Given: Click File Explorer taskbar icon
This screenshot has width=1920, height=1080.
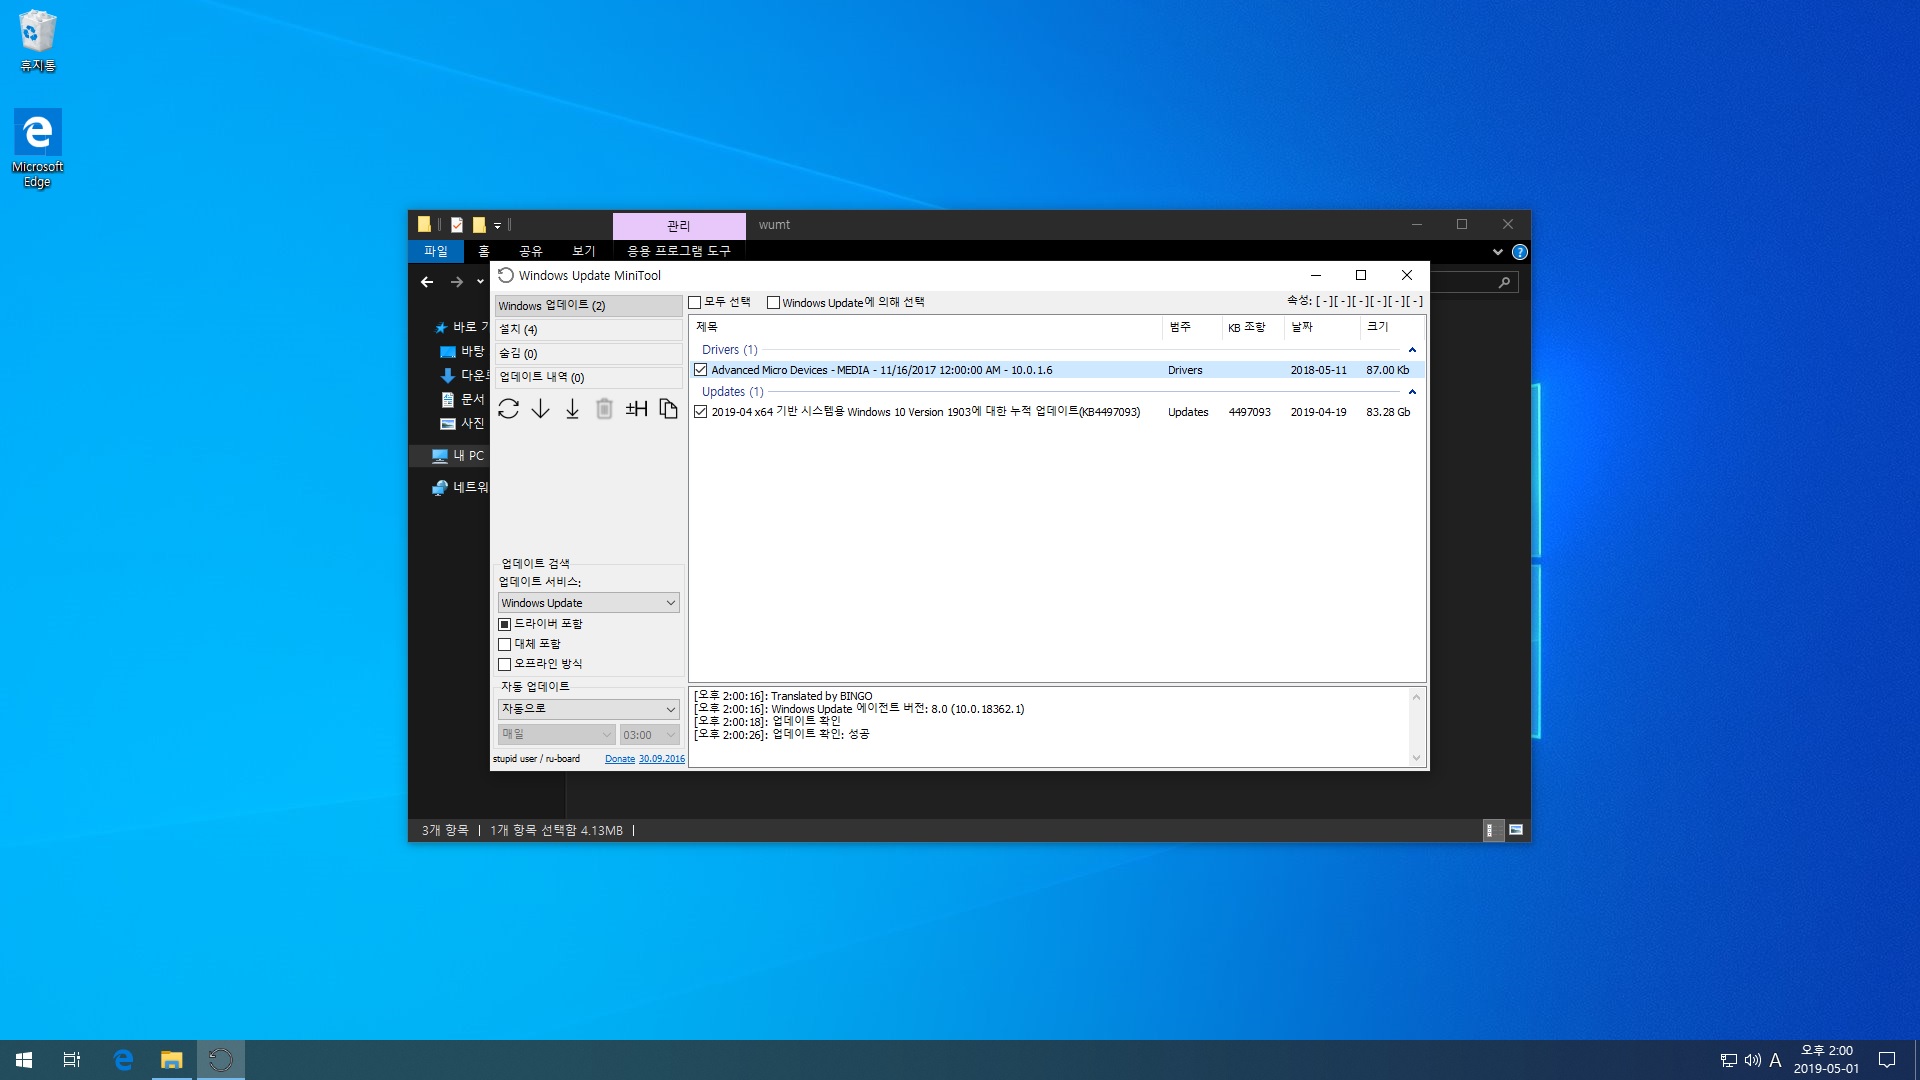Looking at the screenshot, I should click(172, 1060).
